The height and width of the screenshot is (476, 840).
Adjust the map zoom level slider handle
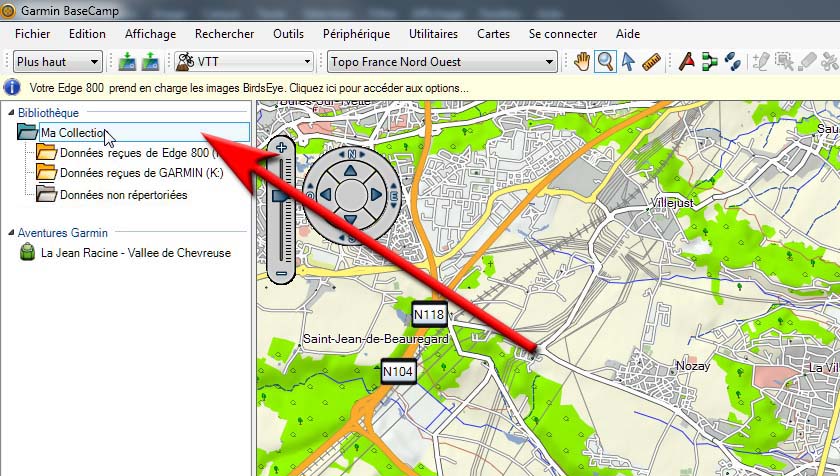pos(281,196)
